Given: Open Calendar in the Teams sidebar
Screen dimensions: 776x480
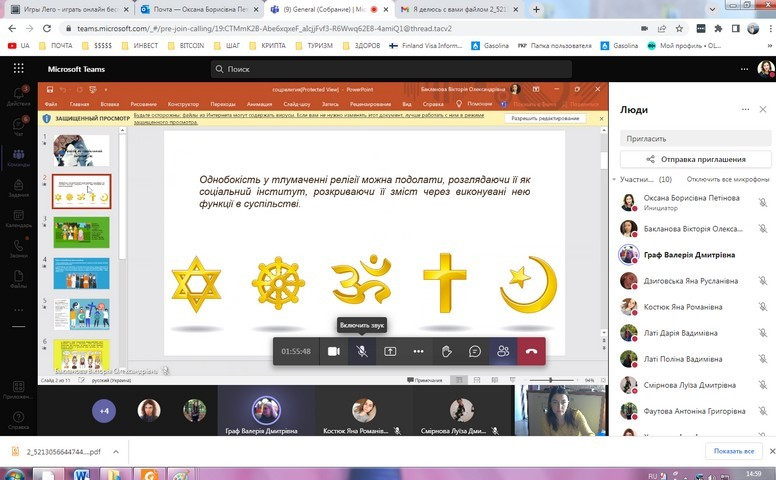Looking at the screenshot, I should point(18,218).
